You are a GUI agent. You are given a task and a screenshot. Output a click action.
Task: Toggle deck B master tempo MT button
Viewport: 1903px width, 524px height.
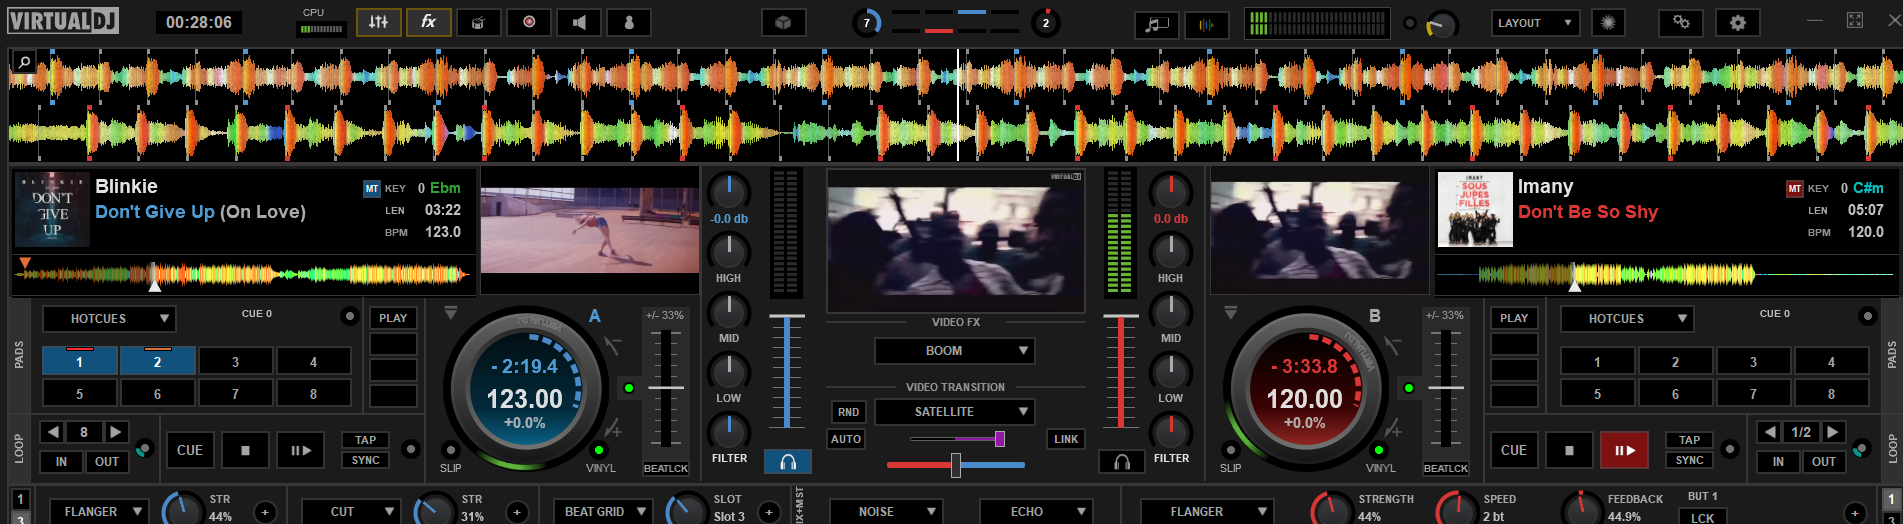[1794, 188]
